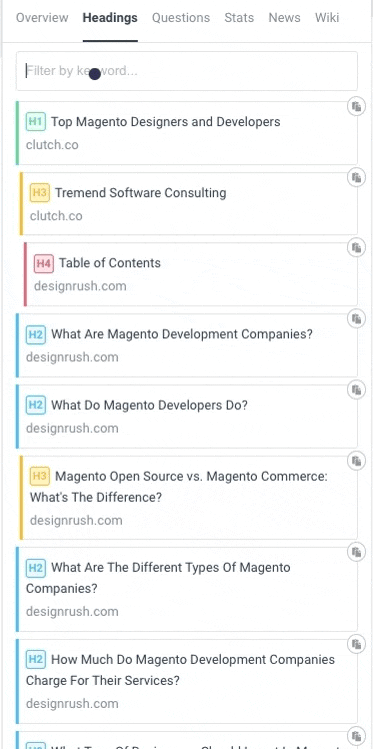
Task: Open 'What Do Magento Developers Do?' heading card
Action: (x=187, y=417)
